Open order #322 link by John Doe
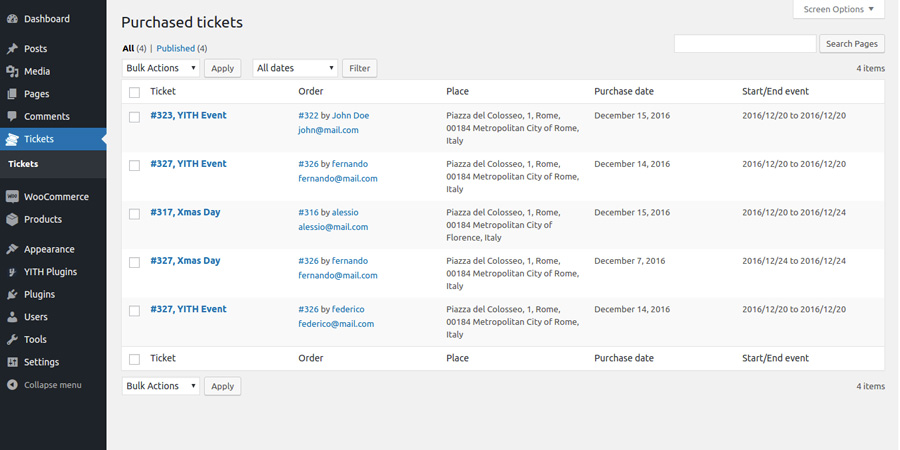Screen dimensions: 900x450 point(308,116)
